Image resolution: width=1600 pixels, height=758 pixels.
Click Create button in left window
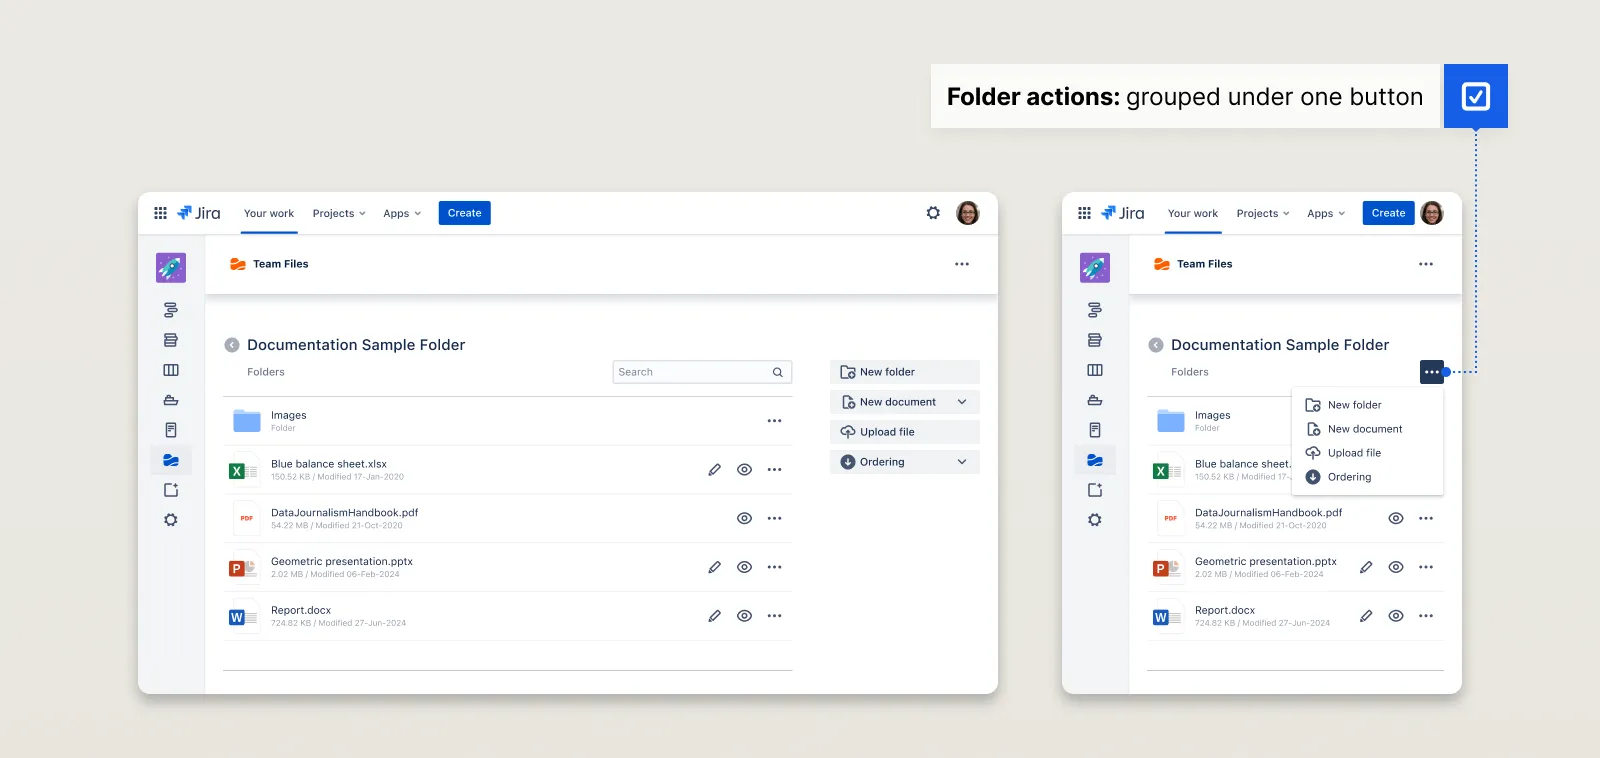465,213
